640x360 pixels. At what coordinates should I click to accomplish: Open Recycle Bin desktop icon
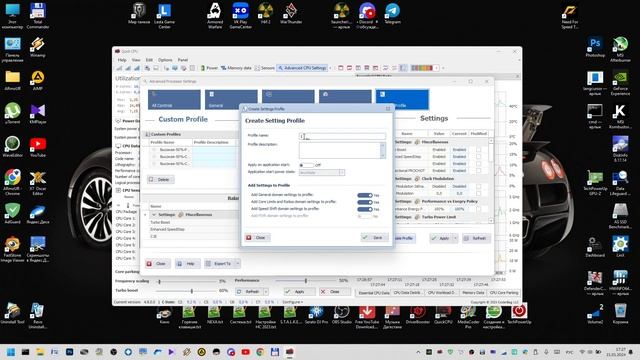click(620, 313)
